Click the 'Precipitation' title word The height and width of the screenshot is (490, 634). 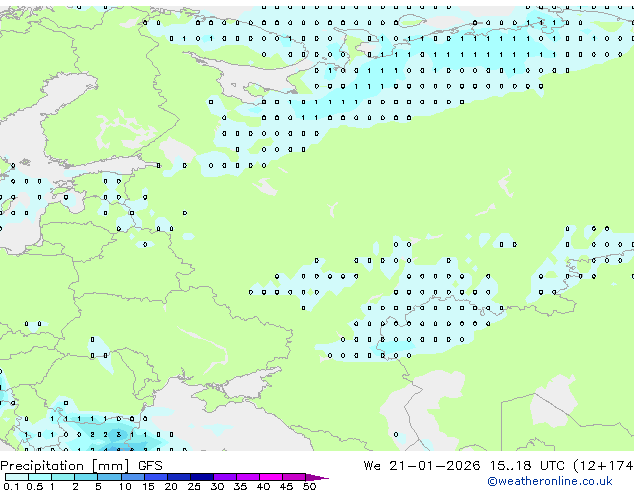point(42,466)
